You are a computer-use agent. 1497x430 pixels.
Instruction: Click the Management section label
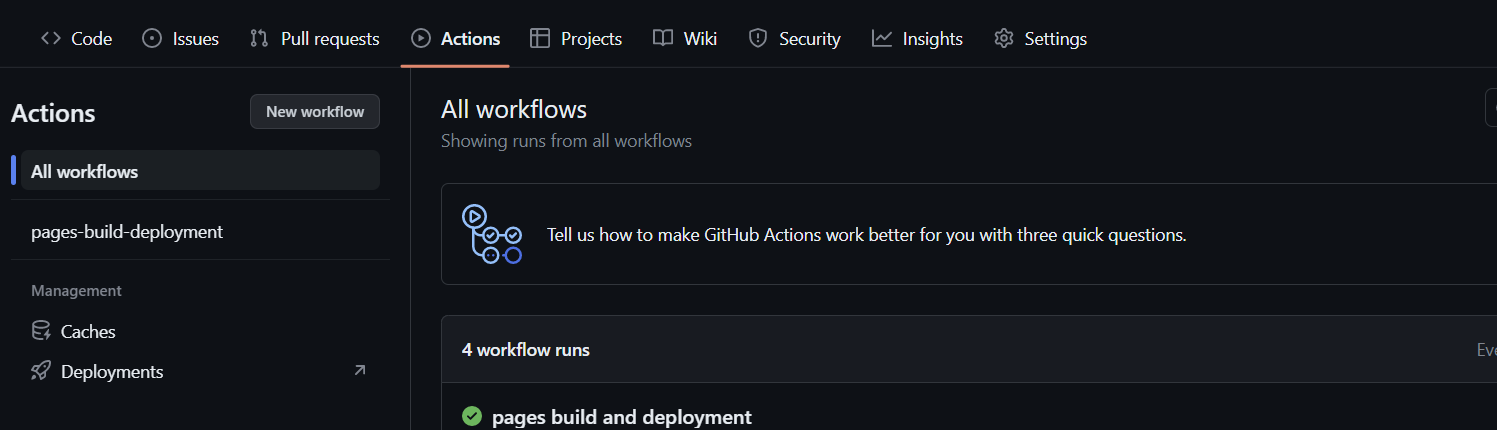76,291
